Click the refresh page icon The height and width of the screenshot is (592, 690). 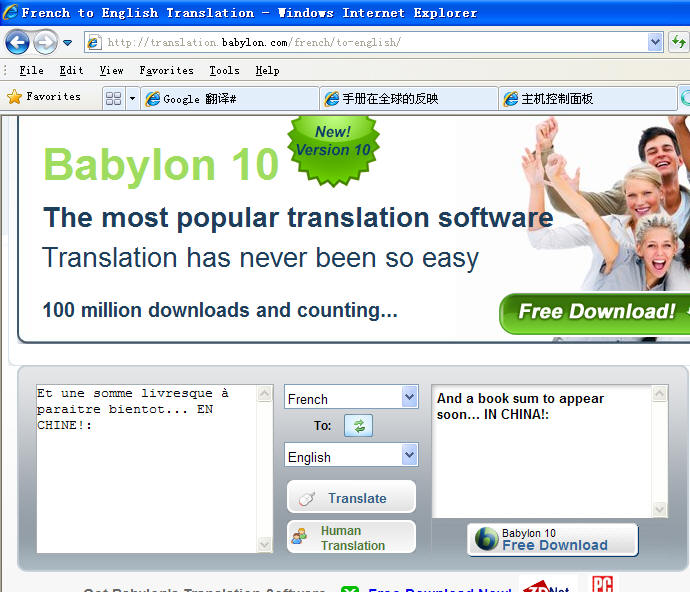[x=679, y=42]
